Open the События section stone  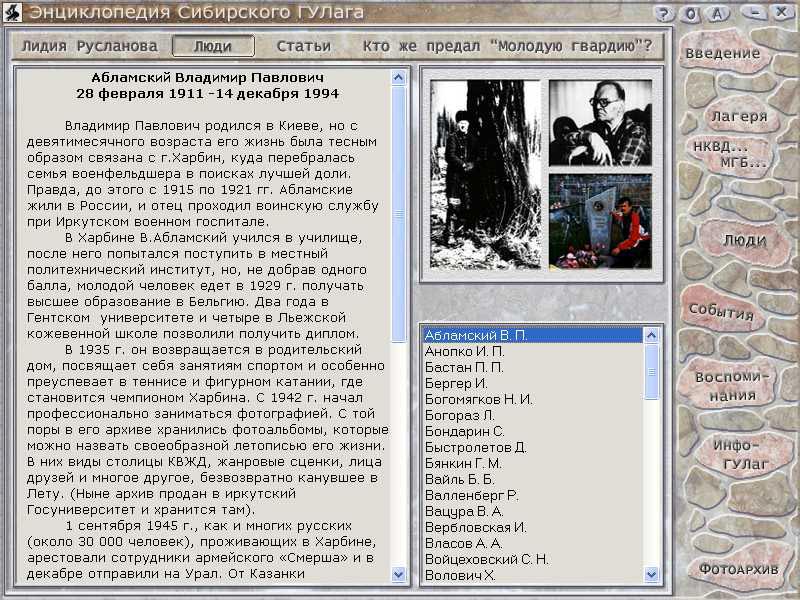click(x=721, y=311)
